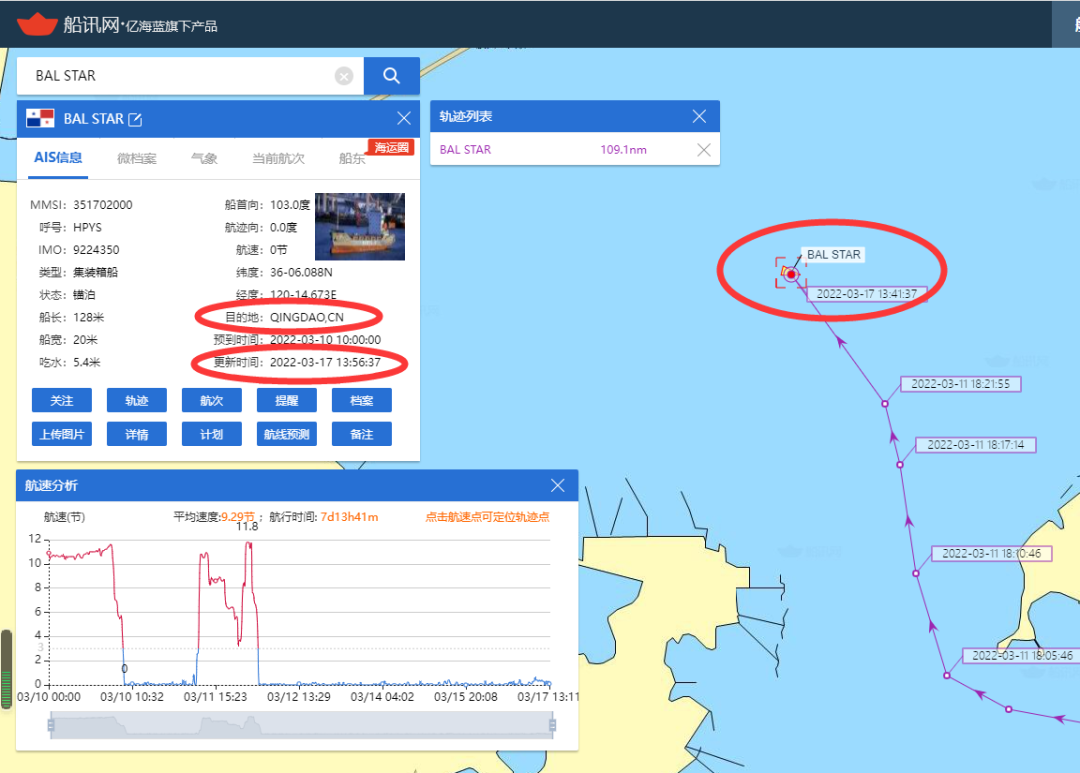Click the BAL STAR ship marker on map

(790, 273)
